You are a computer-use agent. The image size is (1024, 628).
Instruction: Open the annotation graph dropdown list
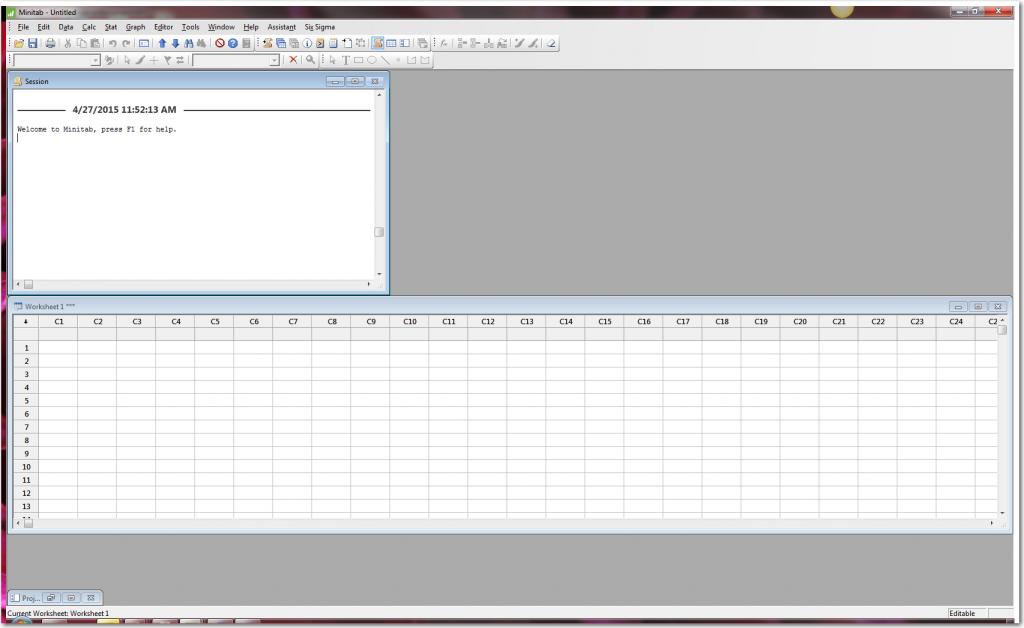coord(273,59)
